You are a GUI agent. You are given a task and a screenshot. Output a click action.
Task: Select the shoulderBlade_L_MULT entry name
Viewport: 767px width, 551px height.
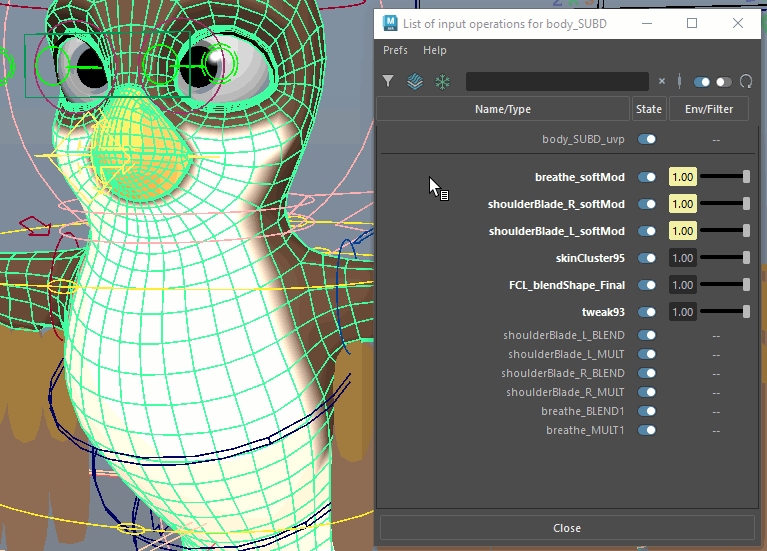(x=566, y=354)
